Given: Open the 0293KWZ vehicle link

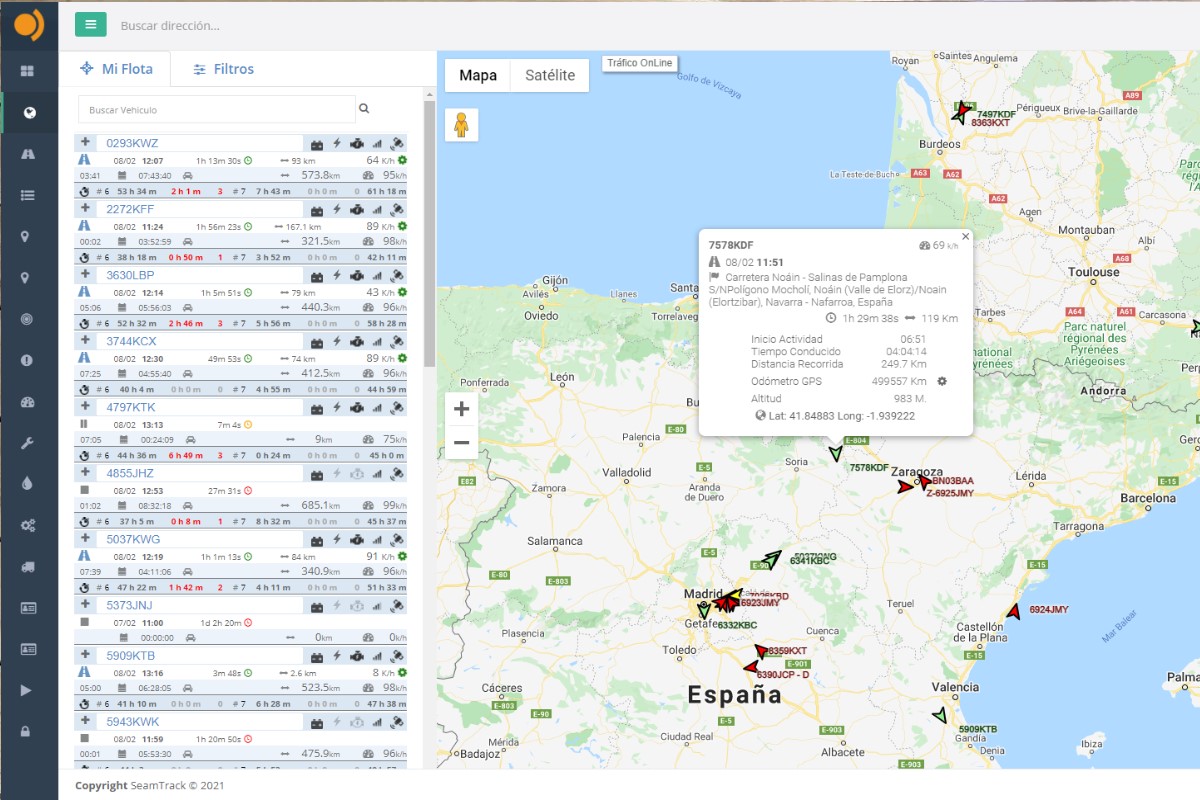Looking at the screenshot, I should click(132, 143).
